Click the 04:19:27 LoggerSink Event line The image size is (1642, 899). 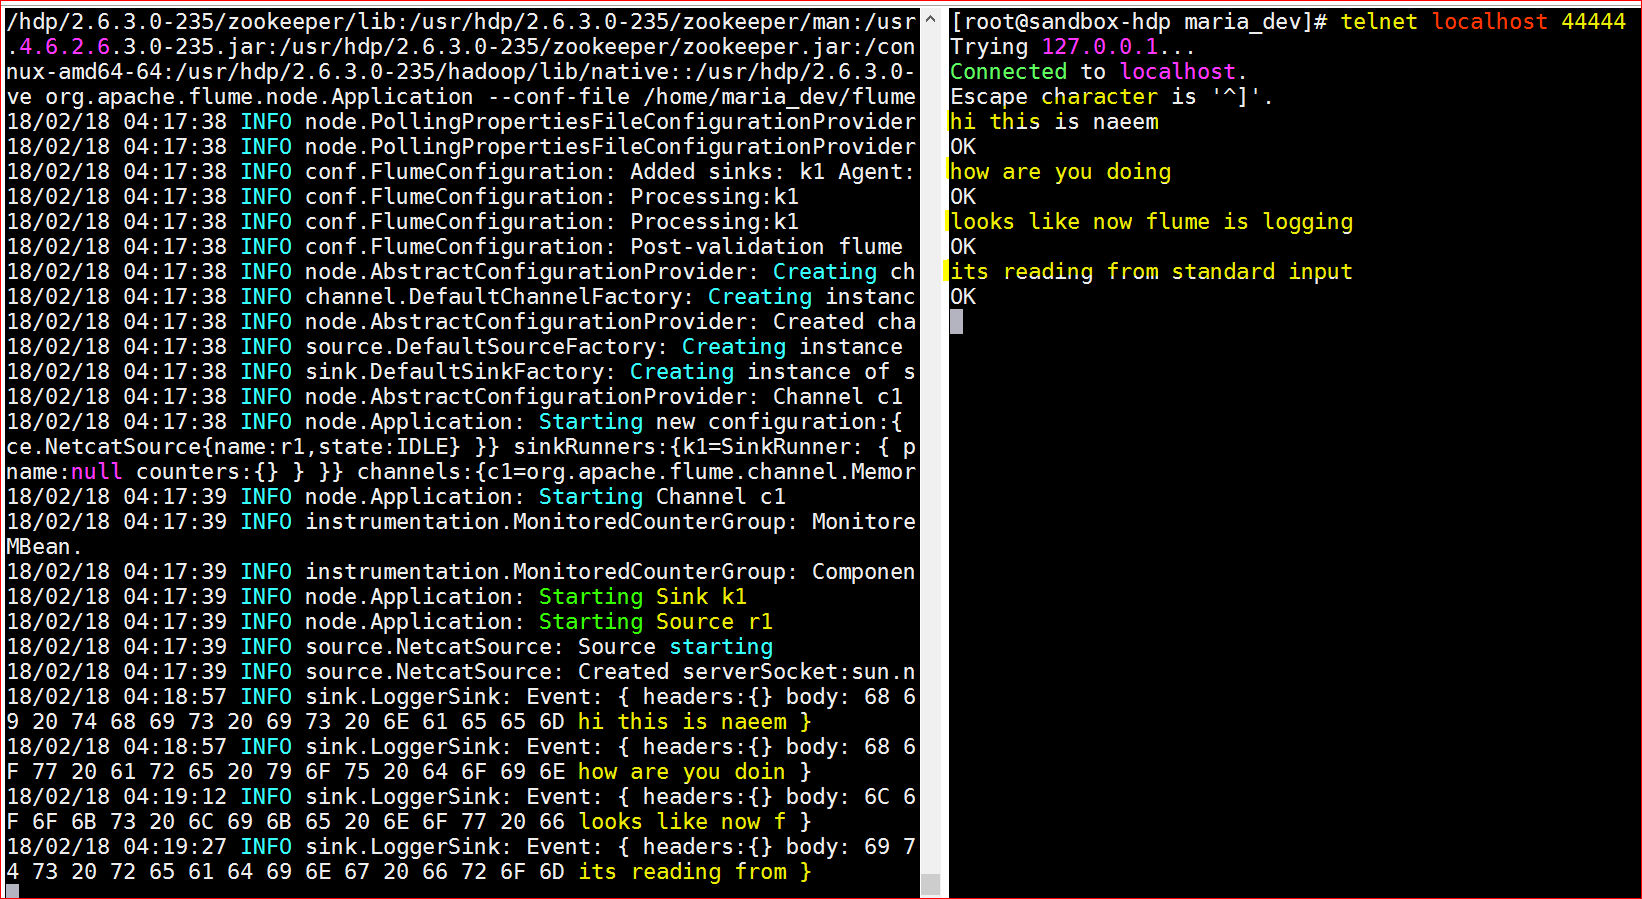pyautogui.click(x=461, y=846)
